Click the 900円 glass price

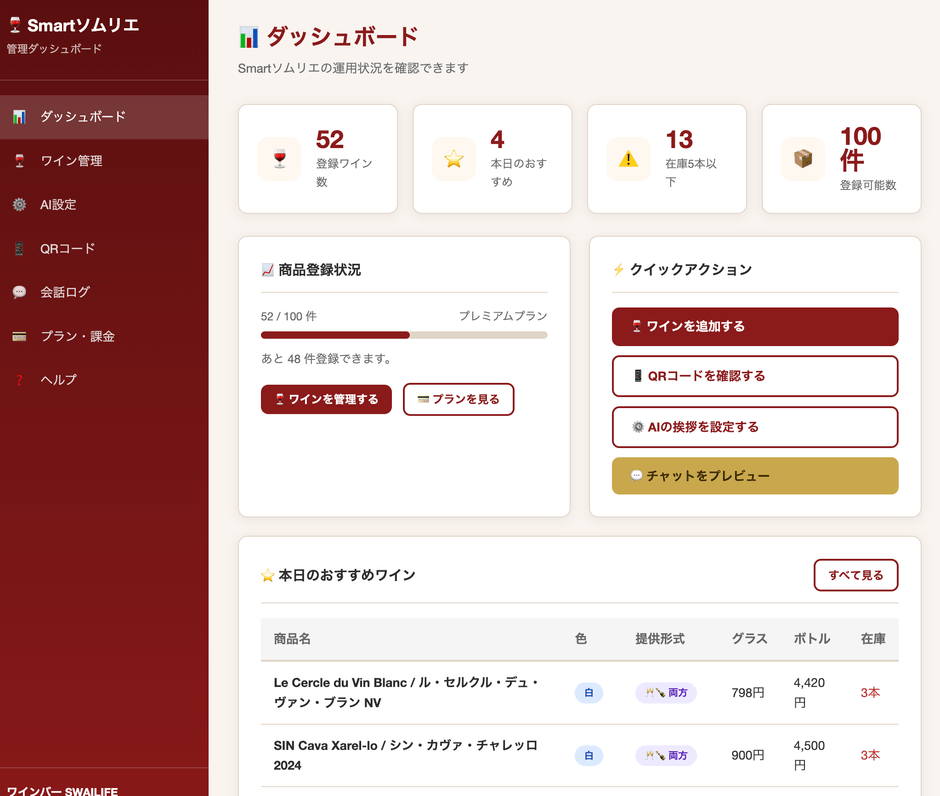coord(748,756)
